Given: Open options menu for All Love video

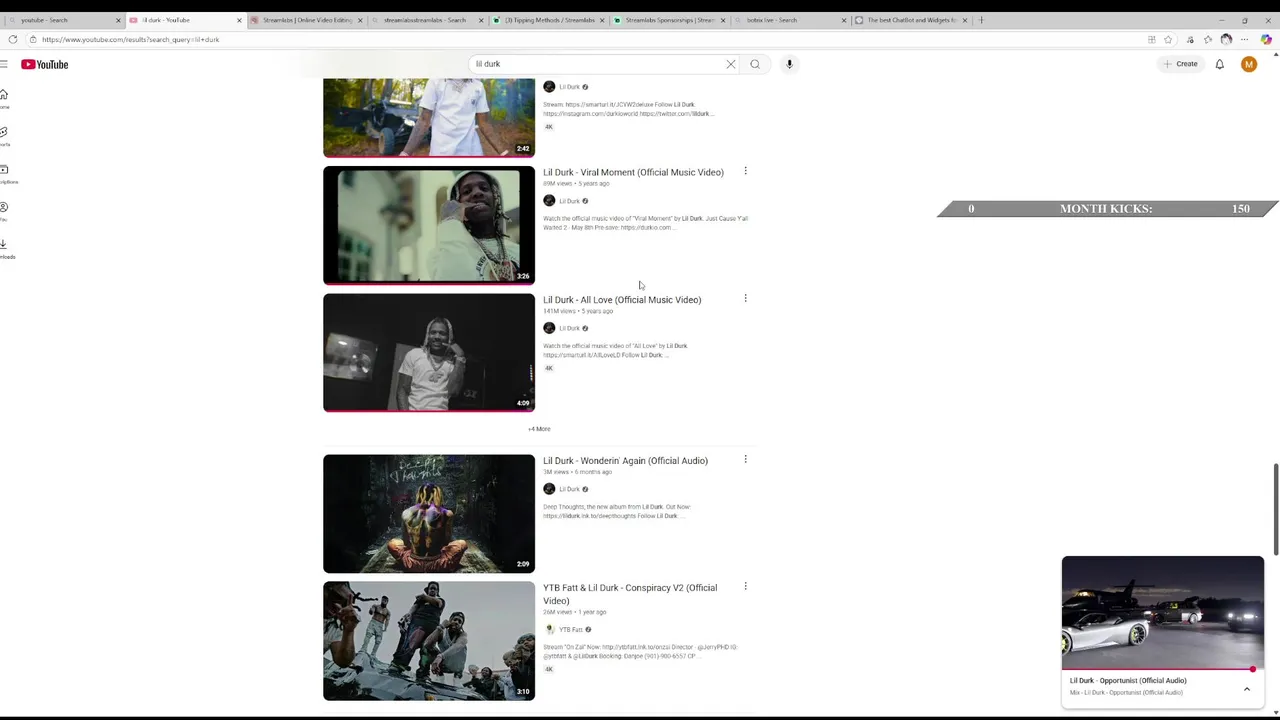Looking at the screenshot, I should coord(745,298).
